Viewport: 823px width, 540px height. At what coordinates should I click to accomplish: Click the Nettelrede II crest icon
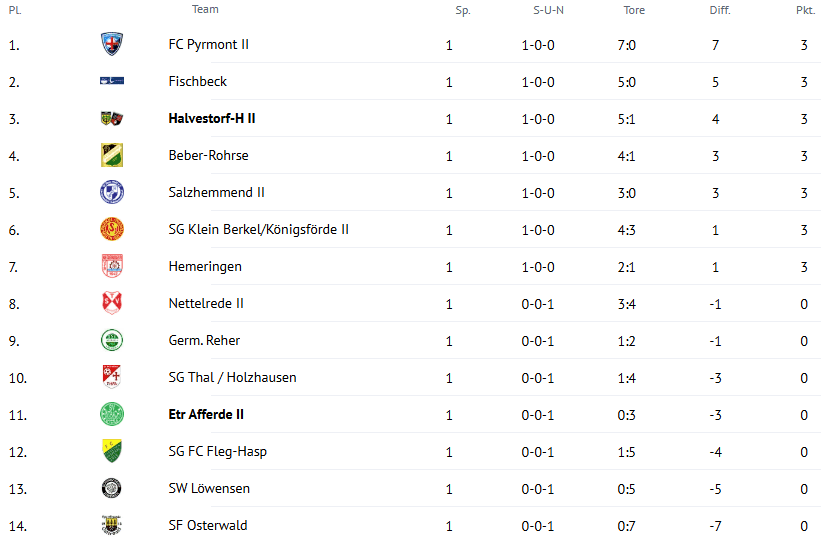click(x=112, y=303)
